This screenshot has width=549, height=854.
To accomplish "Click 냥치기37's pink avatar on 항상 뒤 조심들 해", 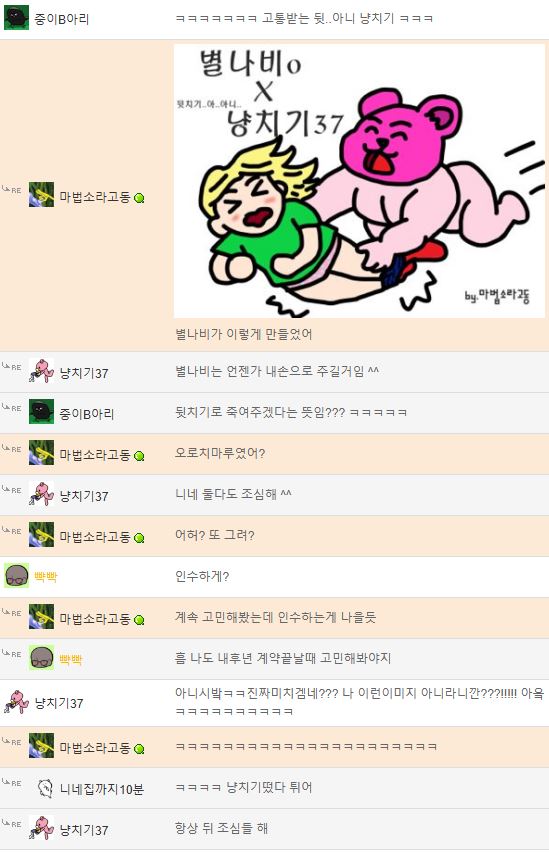I will pyautogui.click(x=41, y=828).
